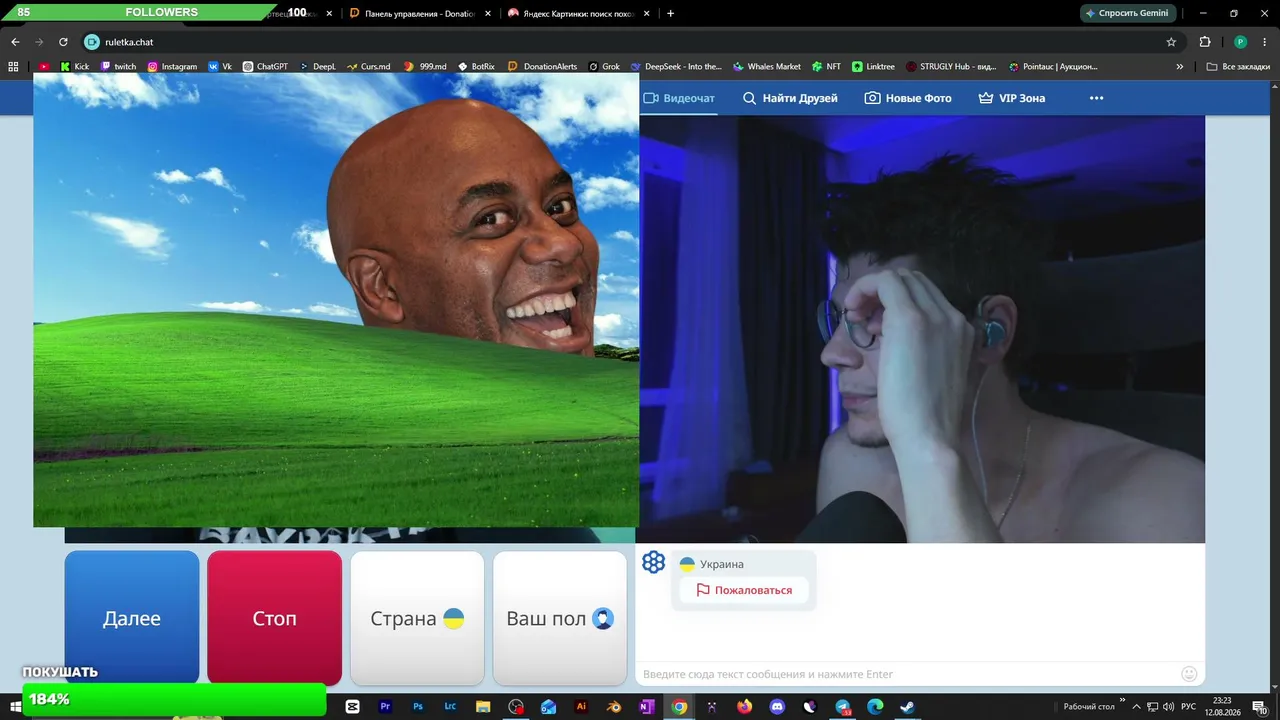Click the Спросить Gemini button
The image size is (1280, 720).
click(1126, 13)
